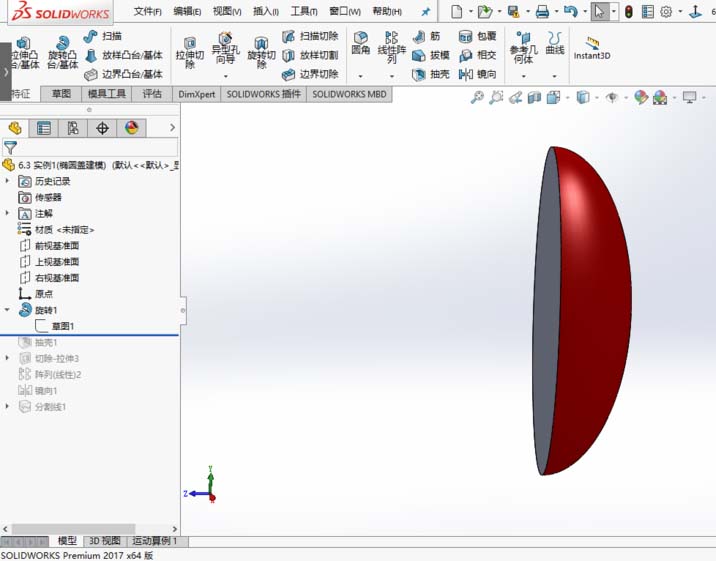This screenshot has width=716, height=561.
Task: Open the dropdown under Fillet (圆角)
Action: tap(360, 76)
